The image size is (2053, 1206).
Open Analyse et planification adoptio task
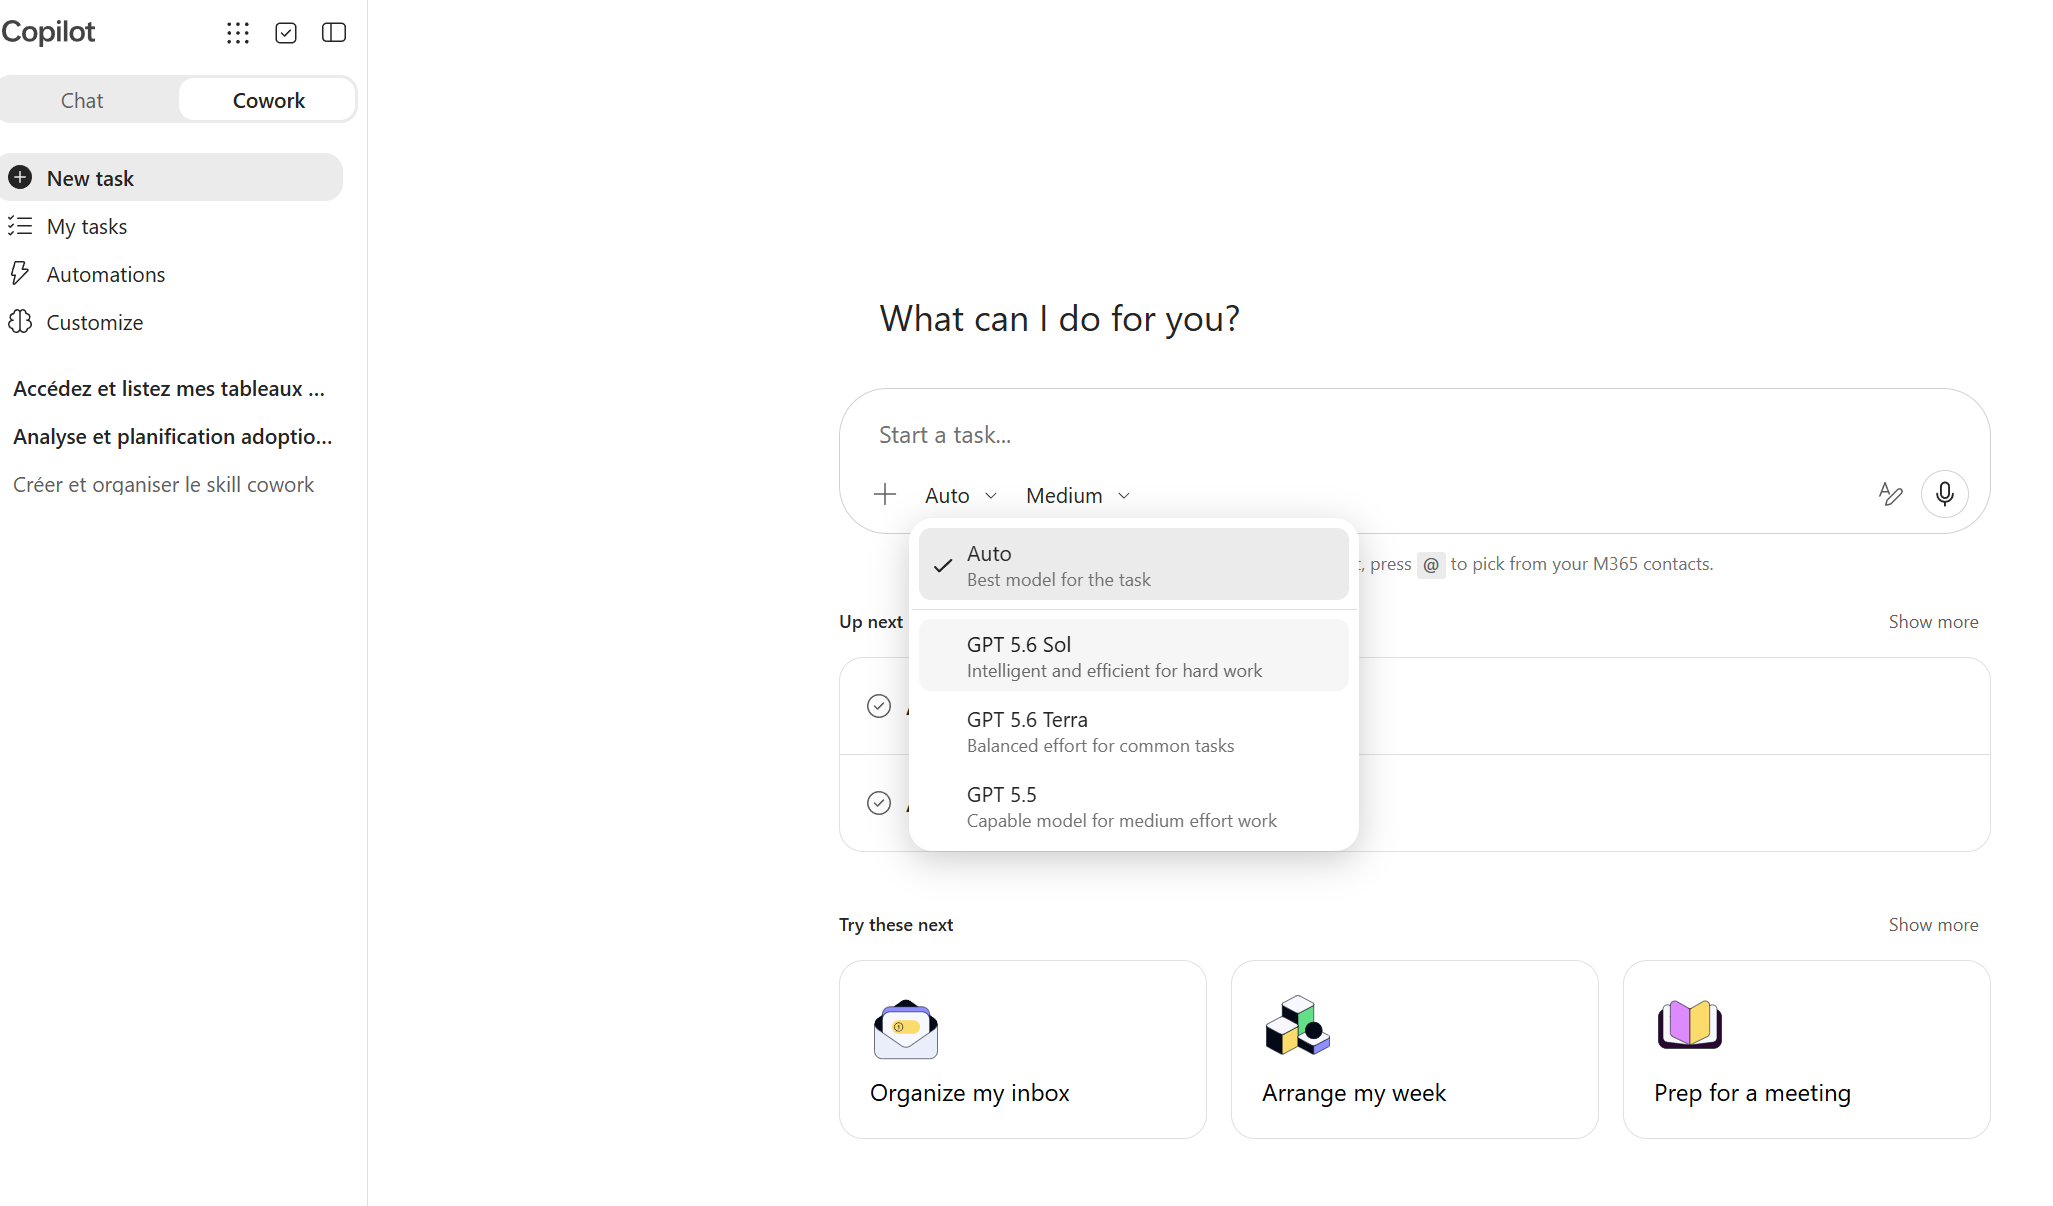point(172,437)
